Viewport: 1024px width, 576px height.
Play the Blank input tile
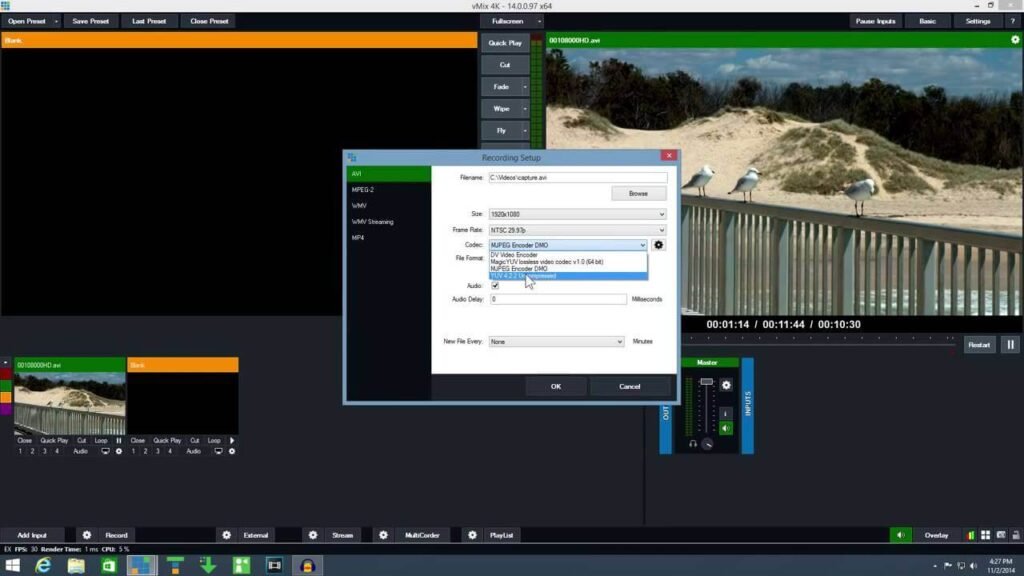pos(232,441)
